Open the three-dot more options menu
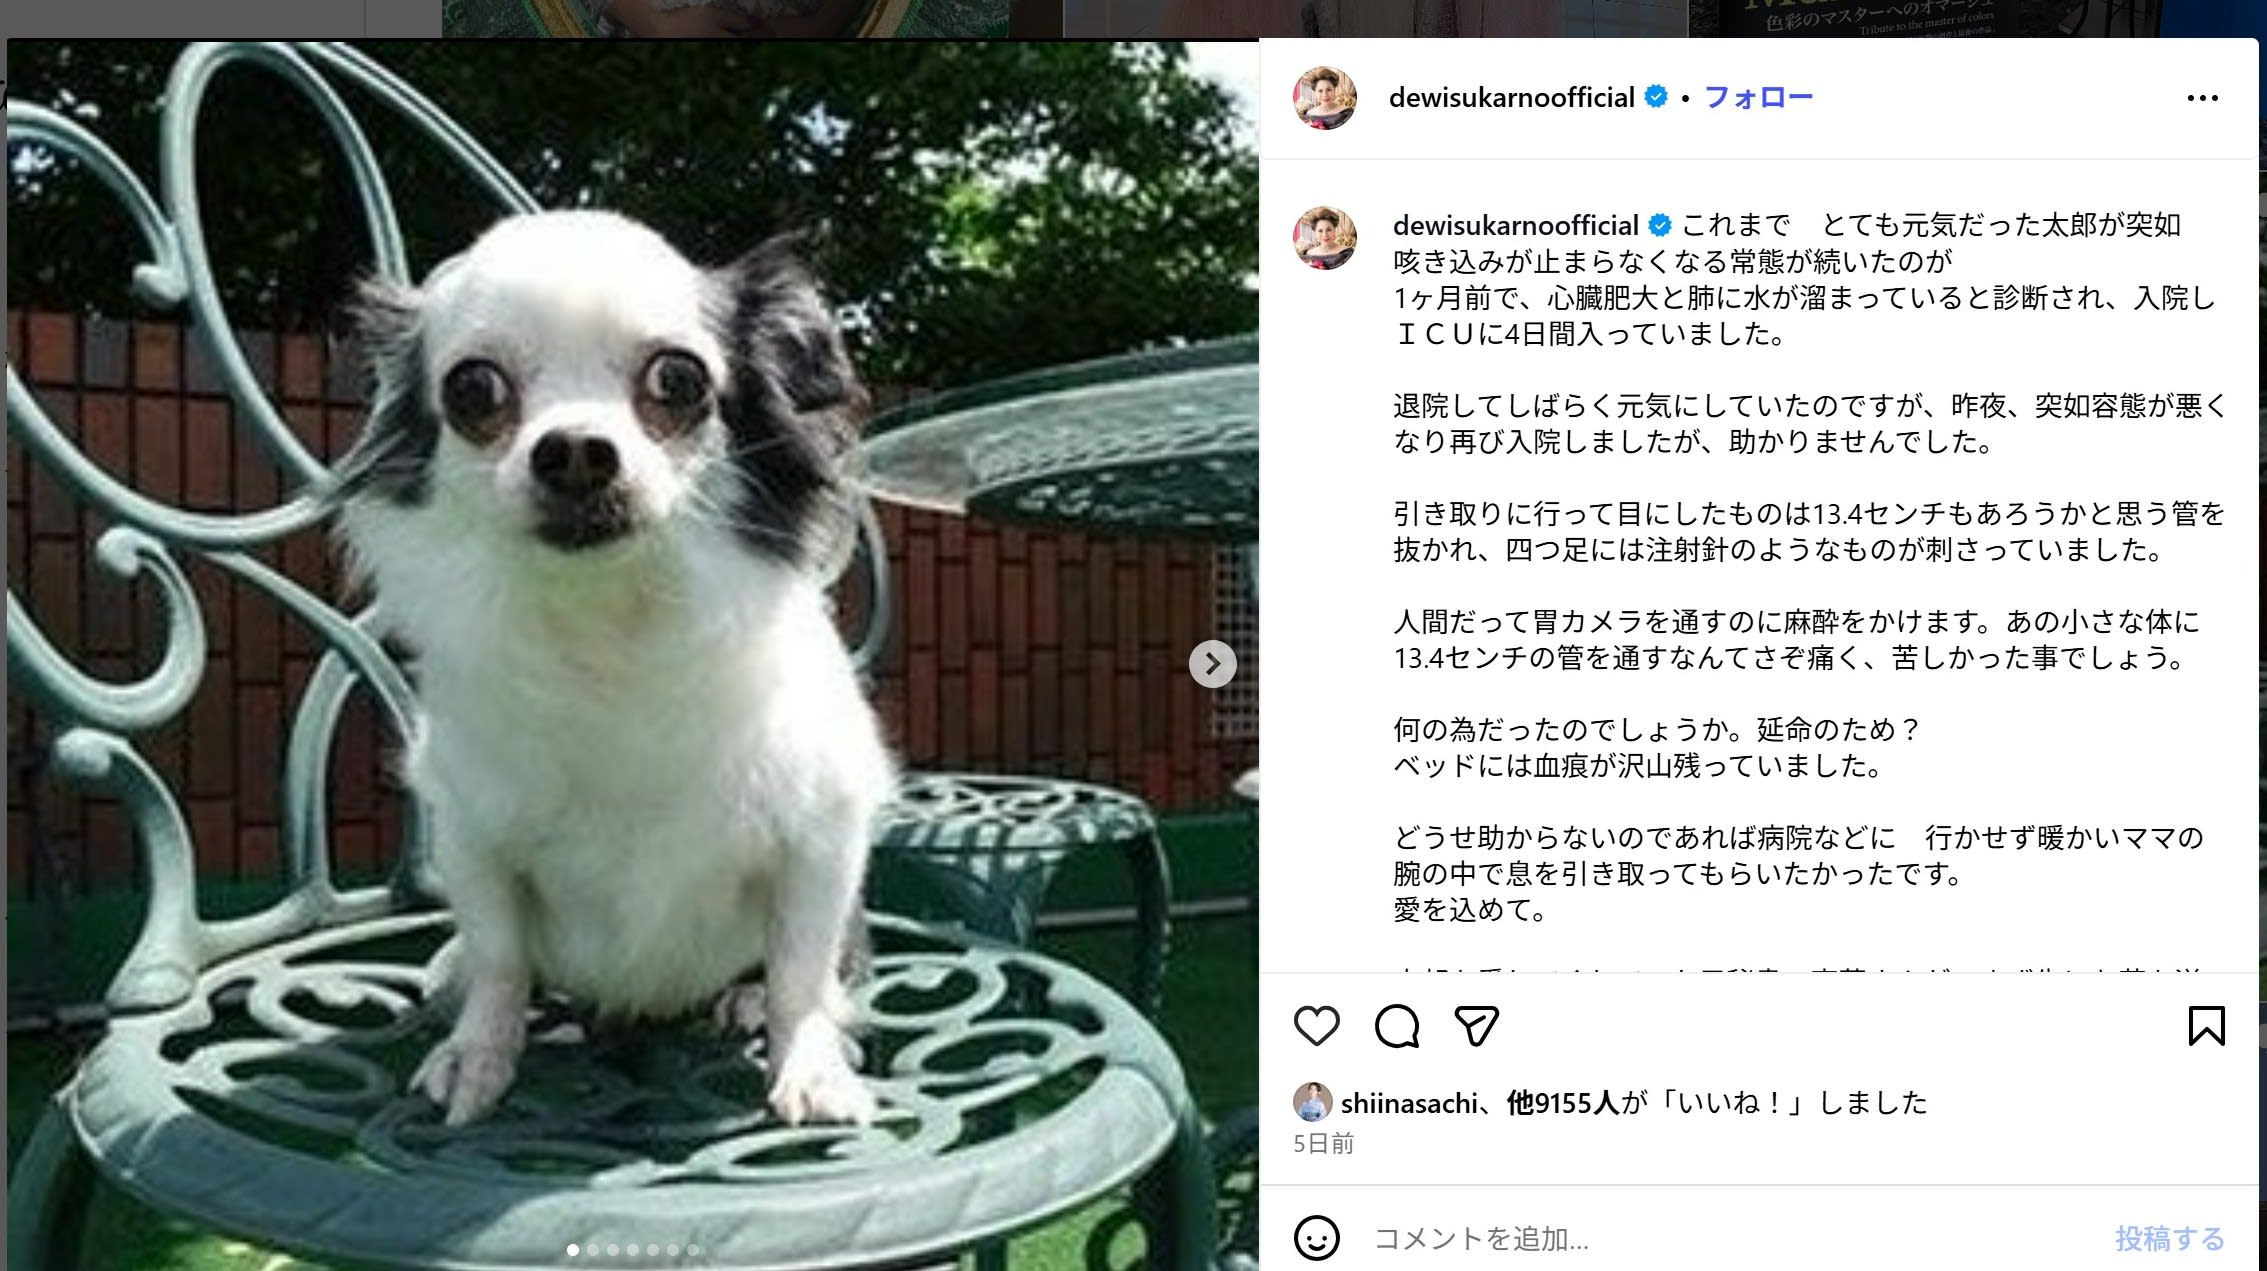Image resolution: width=2267 pixels, height=1271 pixels. [2202, 98]
